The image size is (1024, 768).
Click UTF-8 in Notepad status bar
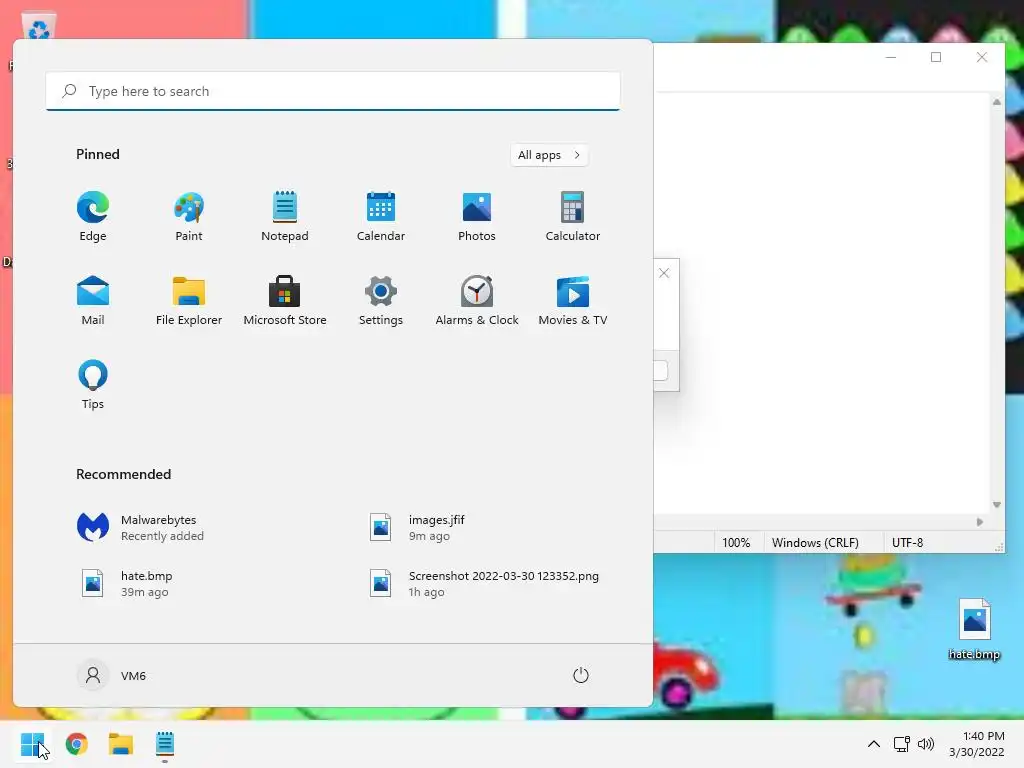coord(907,543)
